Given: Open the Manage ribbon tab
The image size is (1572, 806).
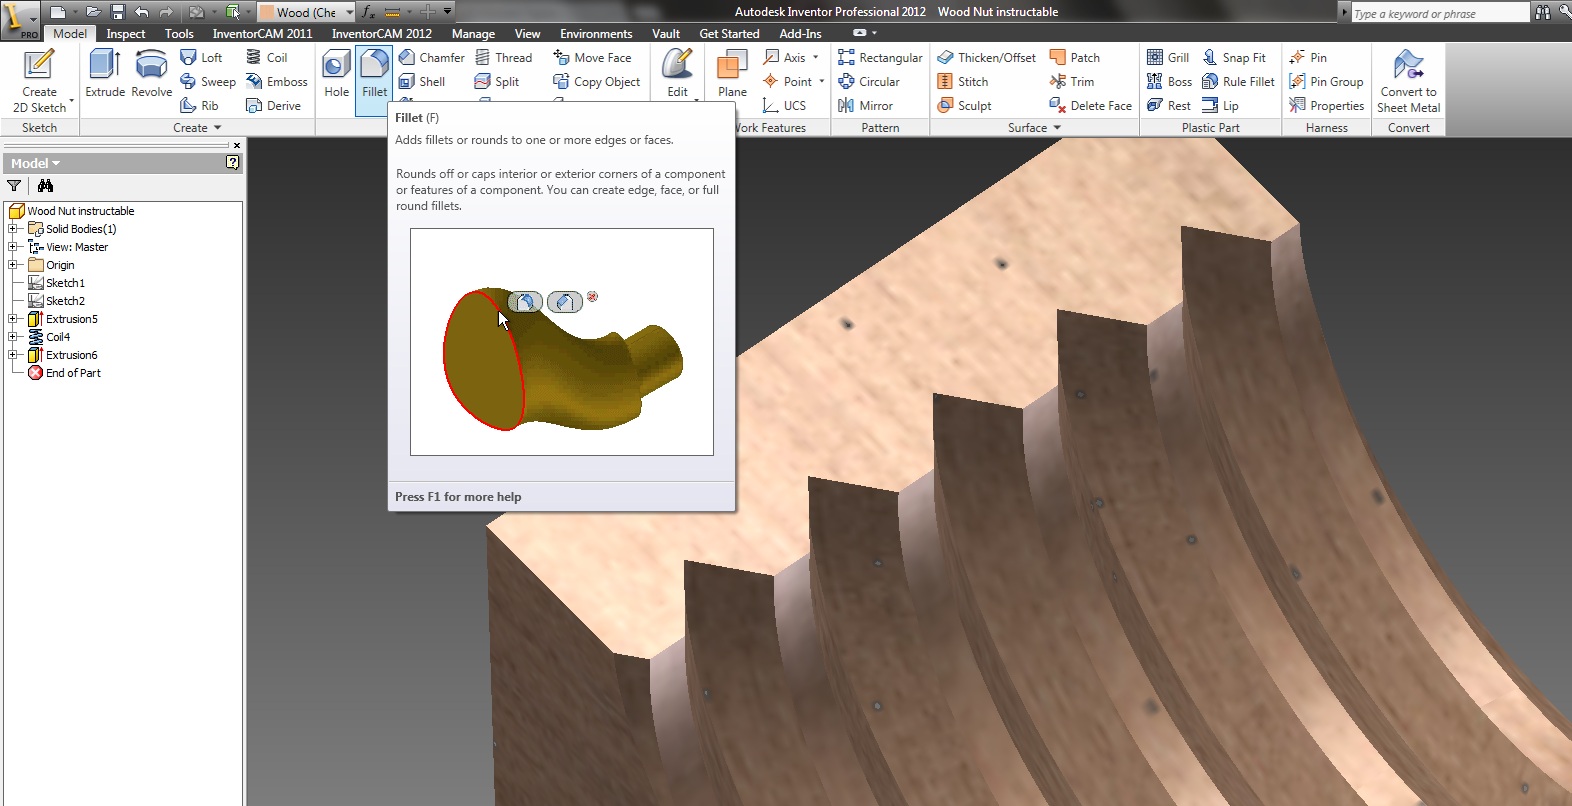Looking at the screenshot, I should click(473, 34).
